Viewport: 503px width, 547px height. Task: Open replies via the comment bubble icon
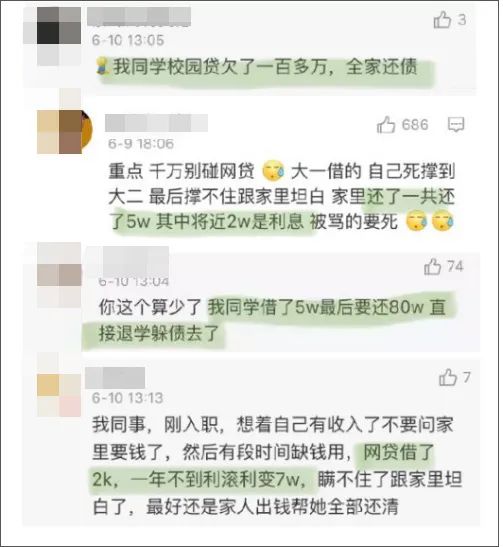[456, 125]
